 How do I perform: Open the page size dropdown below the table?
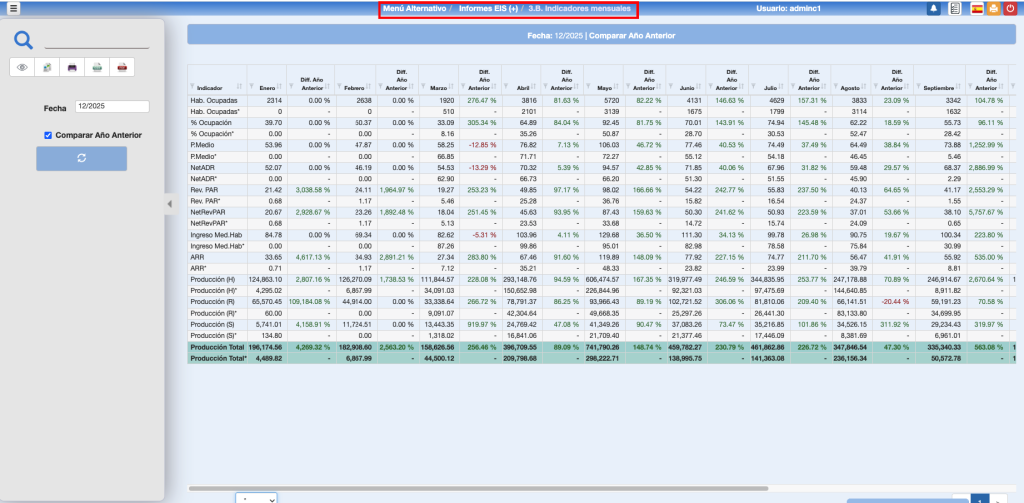click(256, 497)
